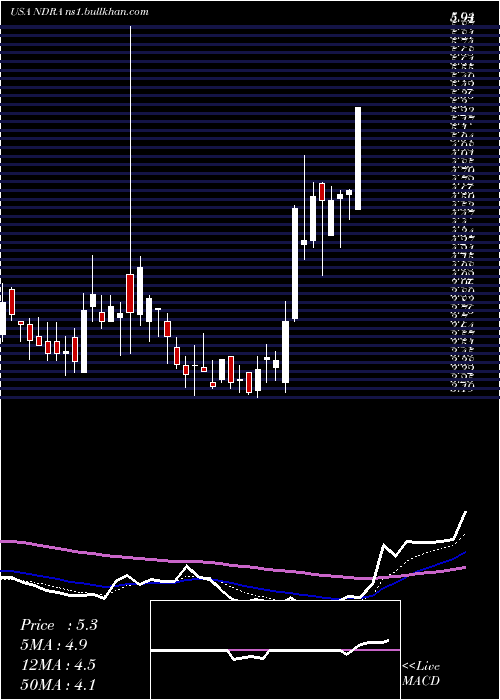Image resolution: width=500 pixels, height=700 pixels.
Task: Click the 'USA NDRA ns1.bullkhan.com' chart title
Action: 79,12
